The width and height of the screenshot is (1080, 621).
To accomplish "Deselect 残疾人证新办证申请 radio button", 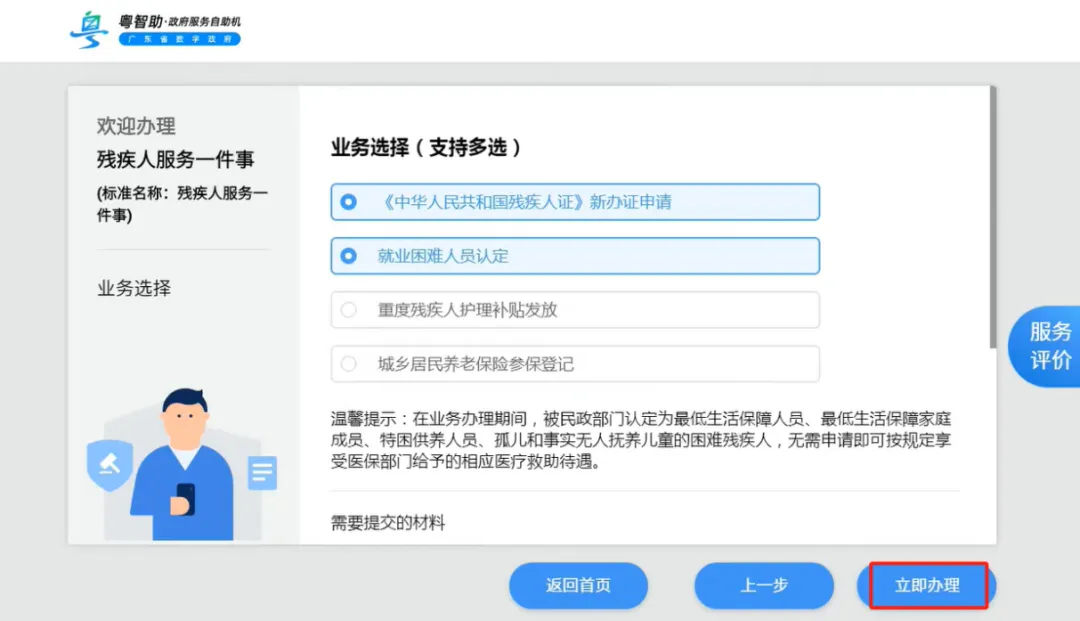I will (349, 202).
